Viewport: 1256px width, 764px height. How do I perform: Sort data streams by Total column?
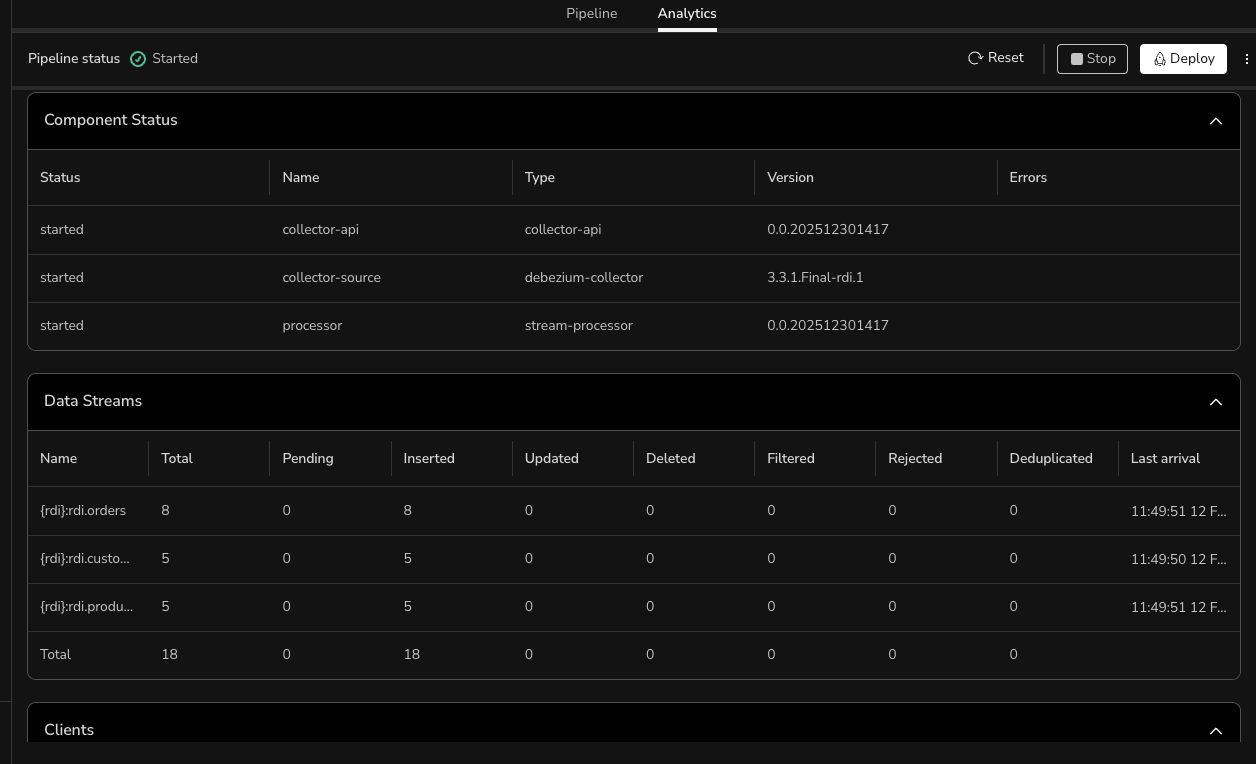pyautogui.click(x=177, y=459)
